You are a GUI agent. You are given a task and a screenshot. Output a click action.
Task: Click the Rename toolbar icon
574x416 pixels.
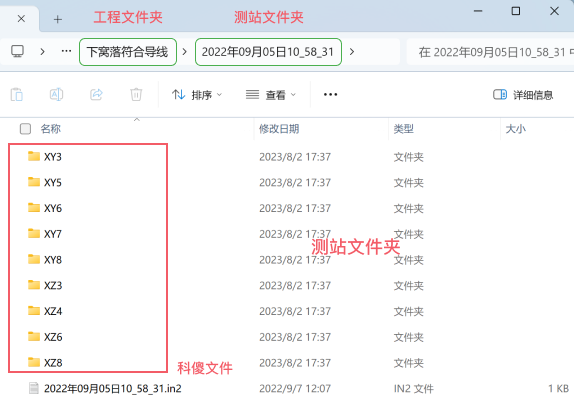tap(56, 94)
